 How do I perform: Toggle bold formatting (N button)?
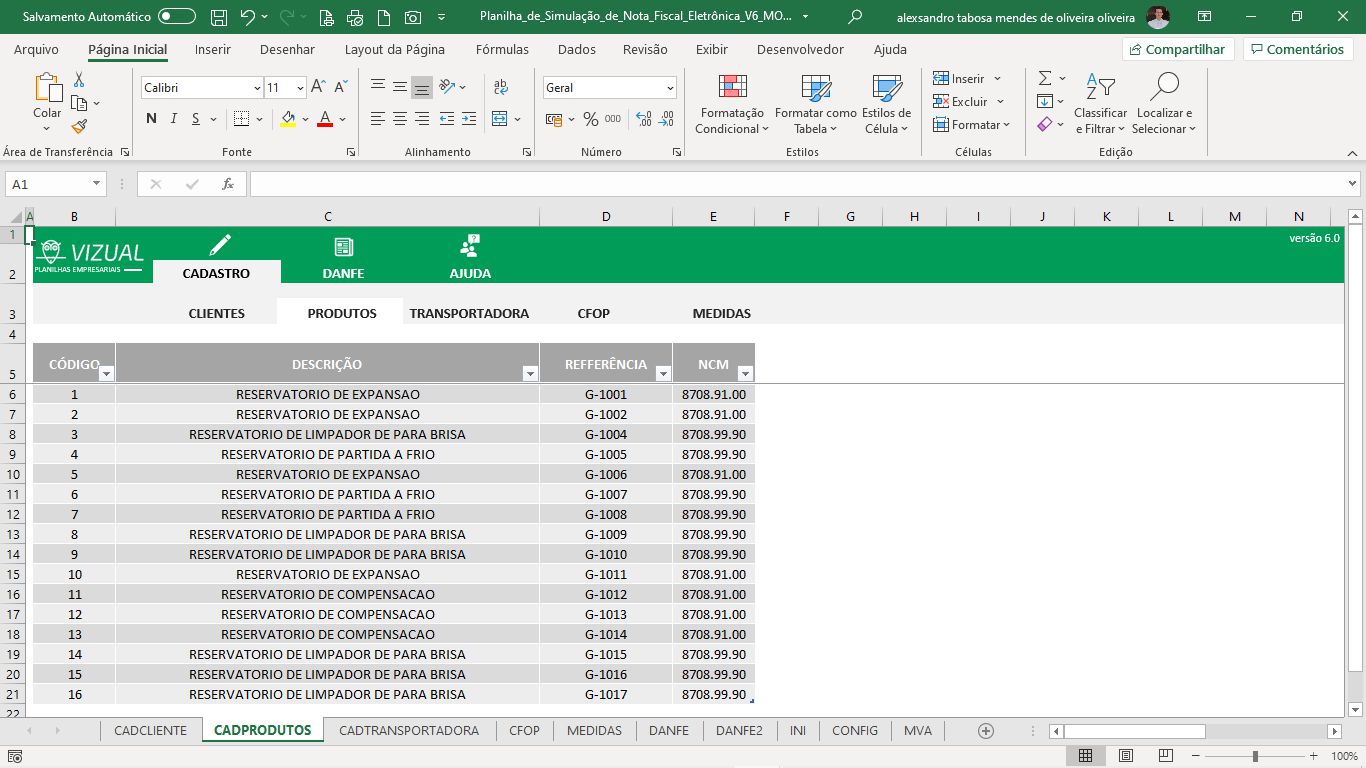coord(151,119)
